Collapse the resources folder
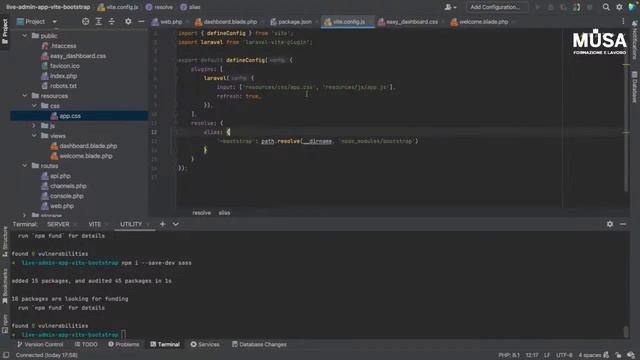 tap(25, 96)
